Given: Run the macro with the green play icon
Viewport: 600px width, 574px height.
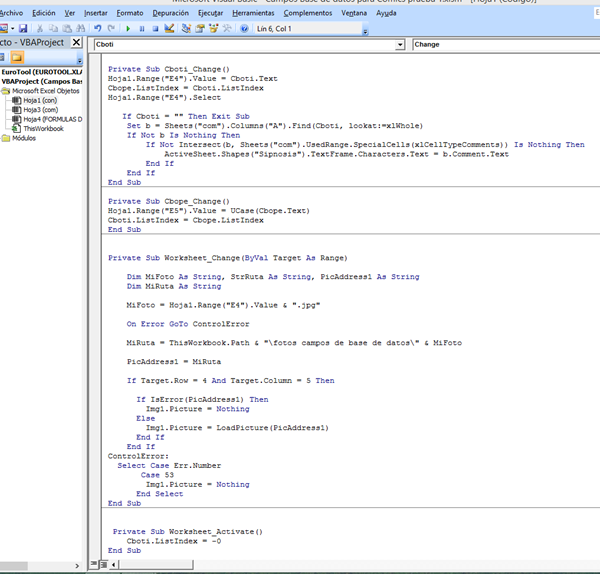Looking at the screenshot, I should pyautogui.click(x=129, y=29).
